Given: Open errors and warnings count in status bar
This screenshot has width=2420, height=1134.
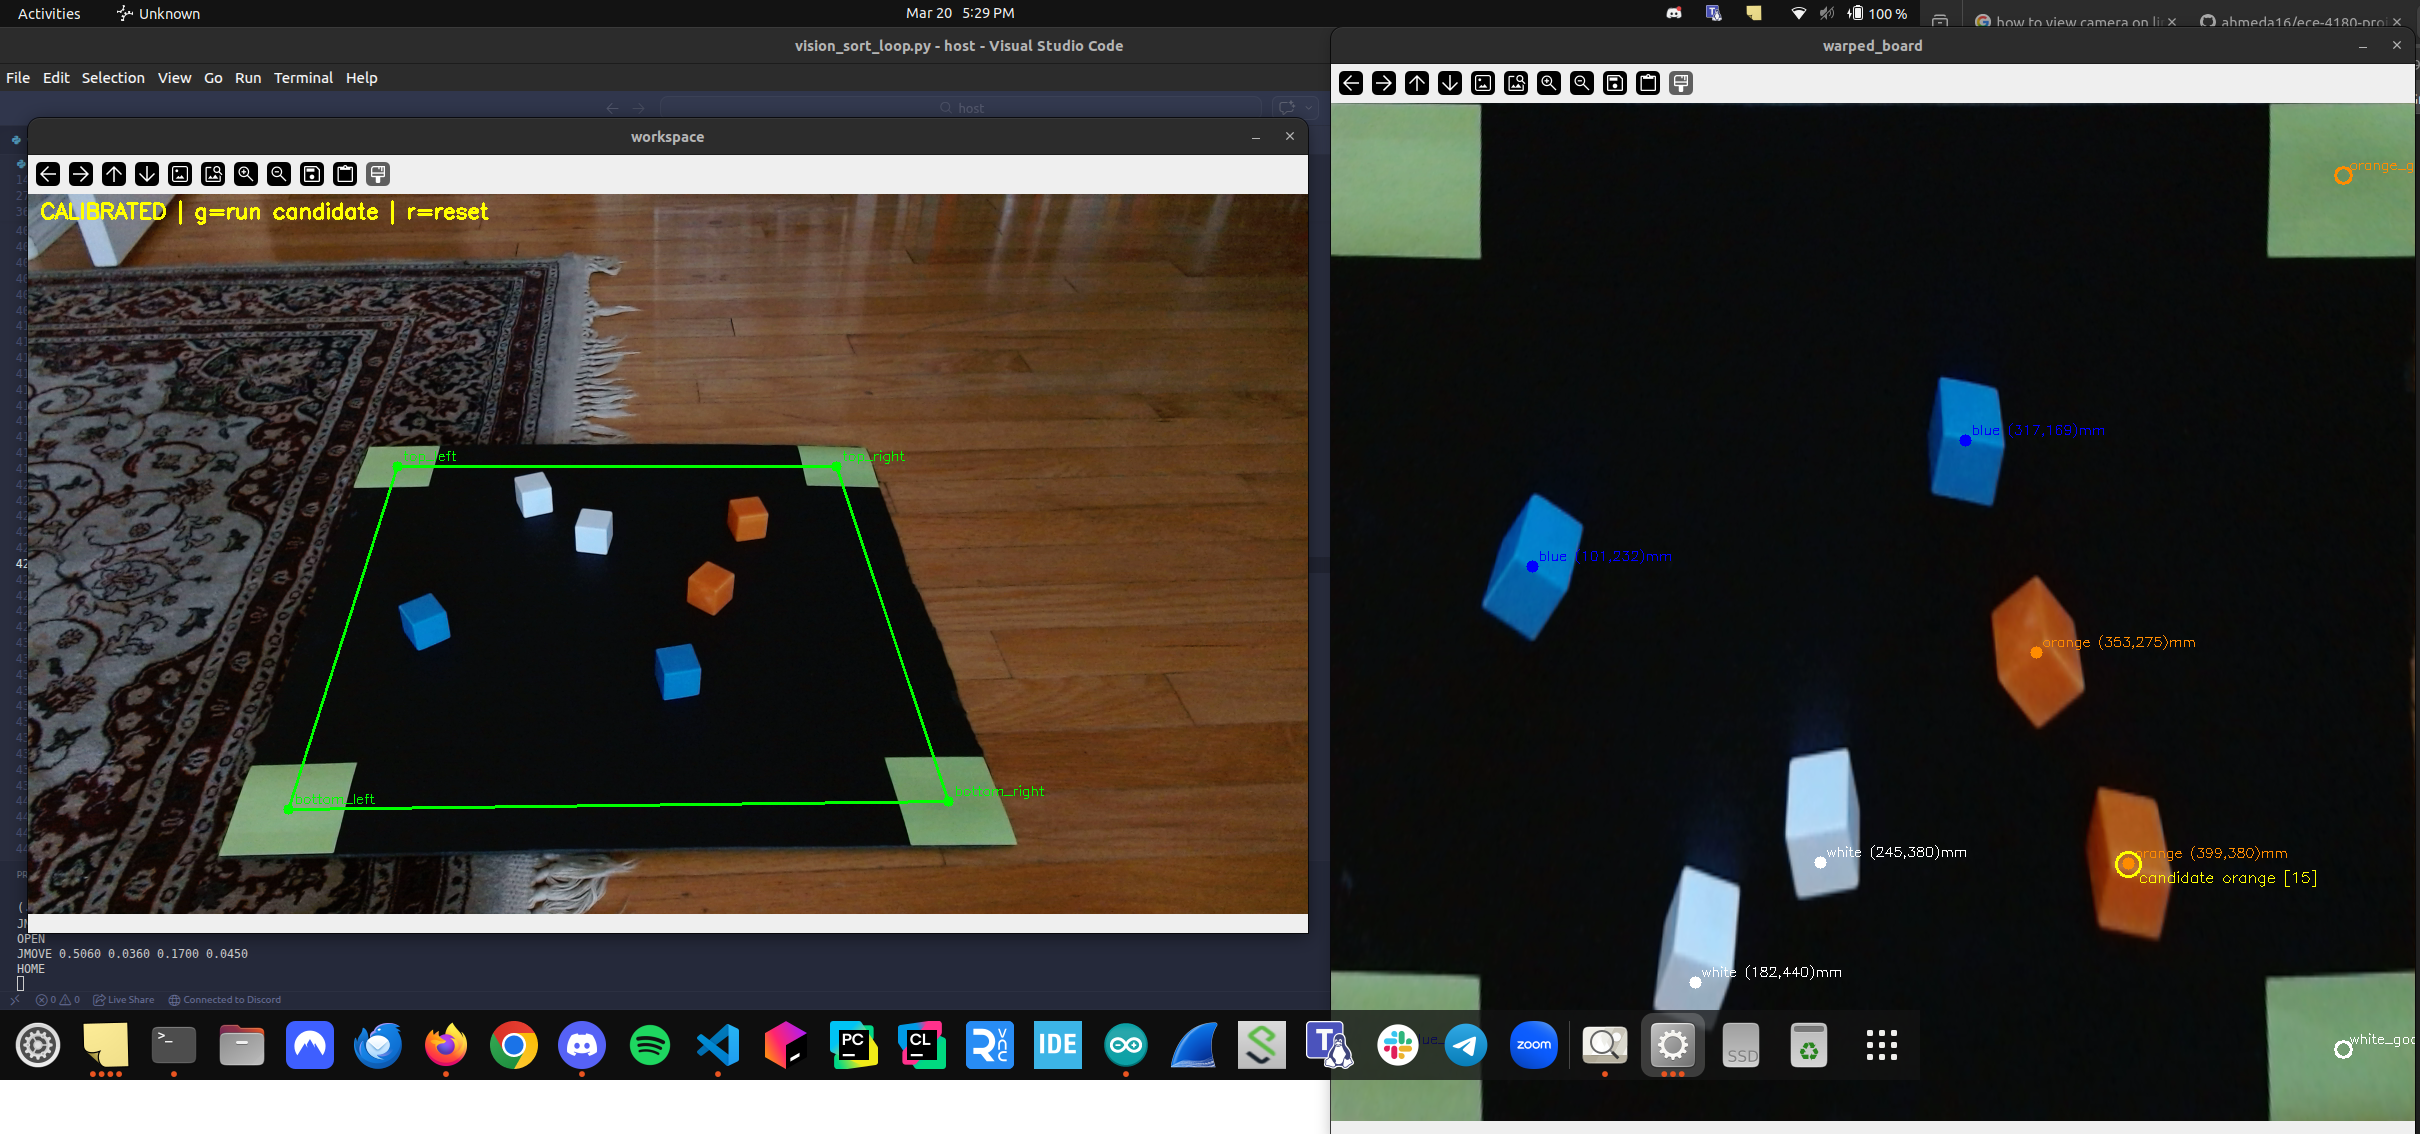Looking at the screenshot, I should 58,1000.
